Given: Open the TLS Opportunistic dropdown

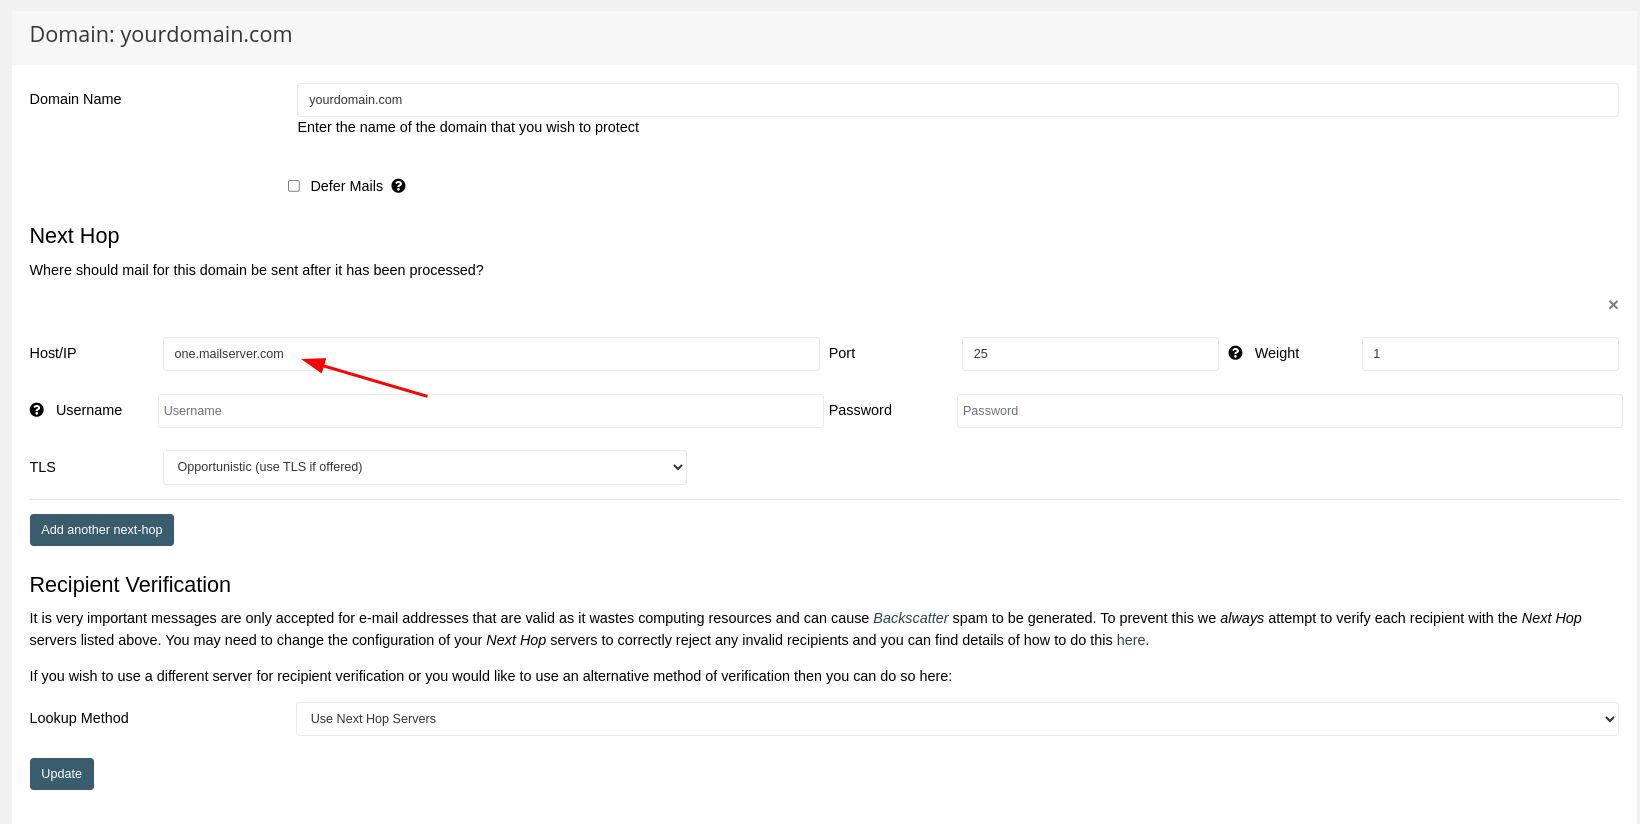Looking at the screenshot, I should coord(424,467).
